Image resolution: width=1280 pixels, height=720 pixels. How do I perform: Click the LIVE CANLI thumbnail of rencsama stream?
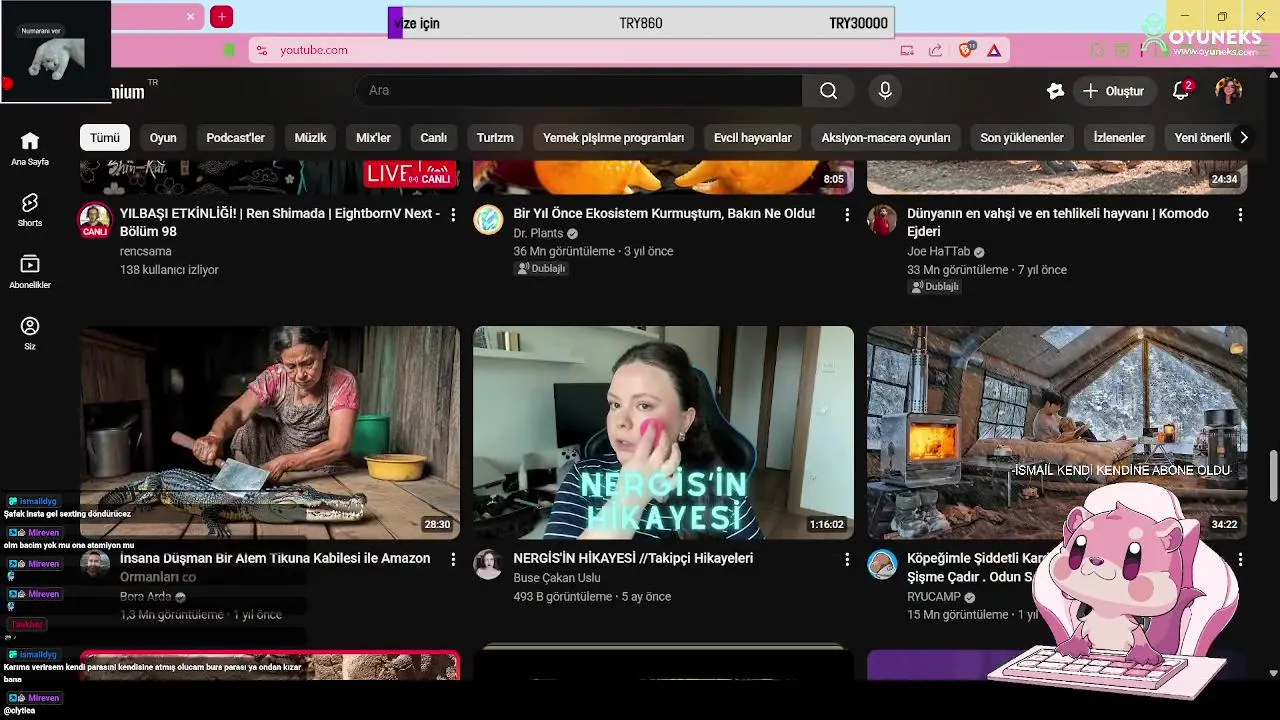coord(270,177)
